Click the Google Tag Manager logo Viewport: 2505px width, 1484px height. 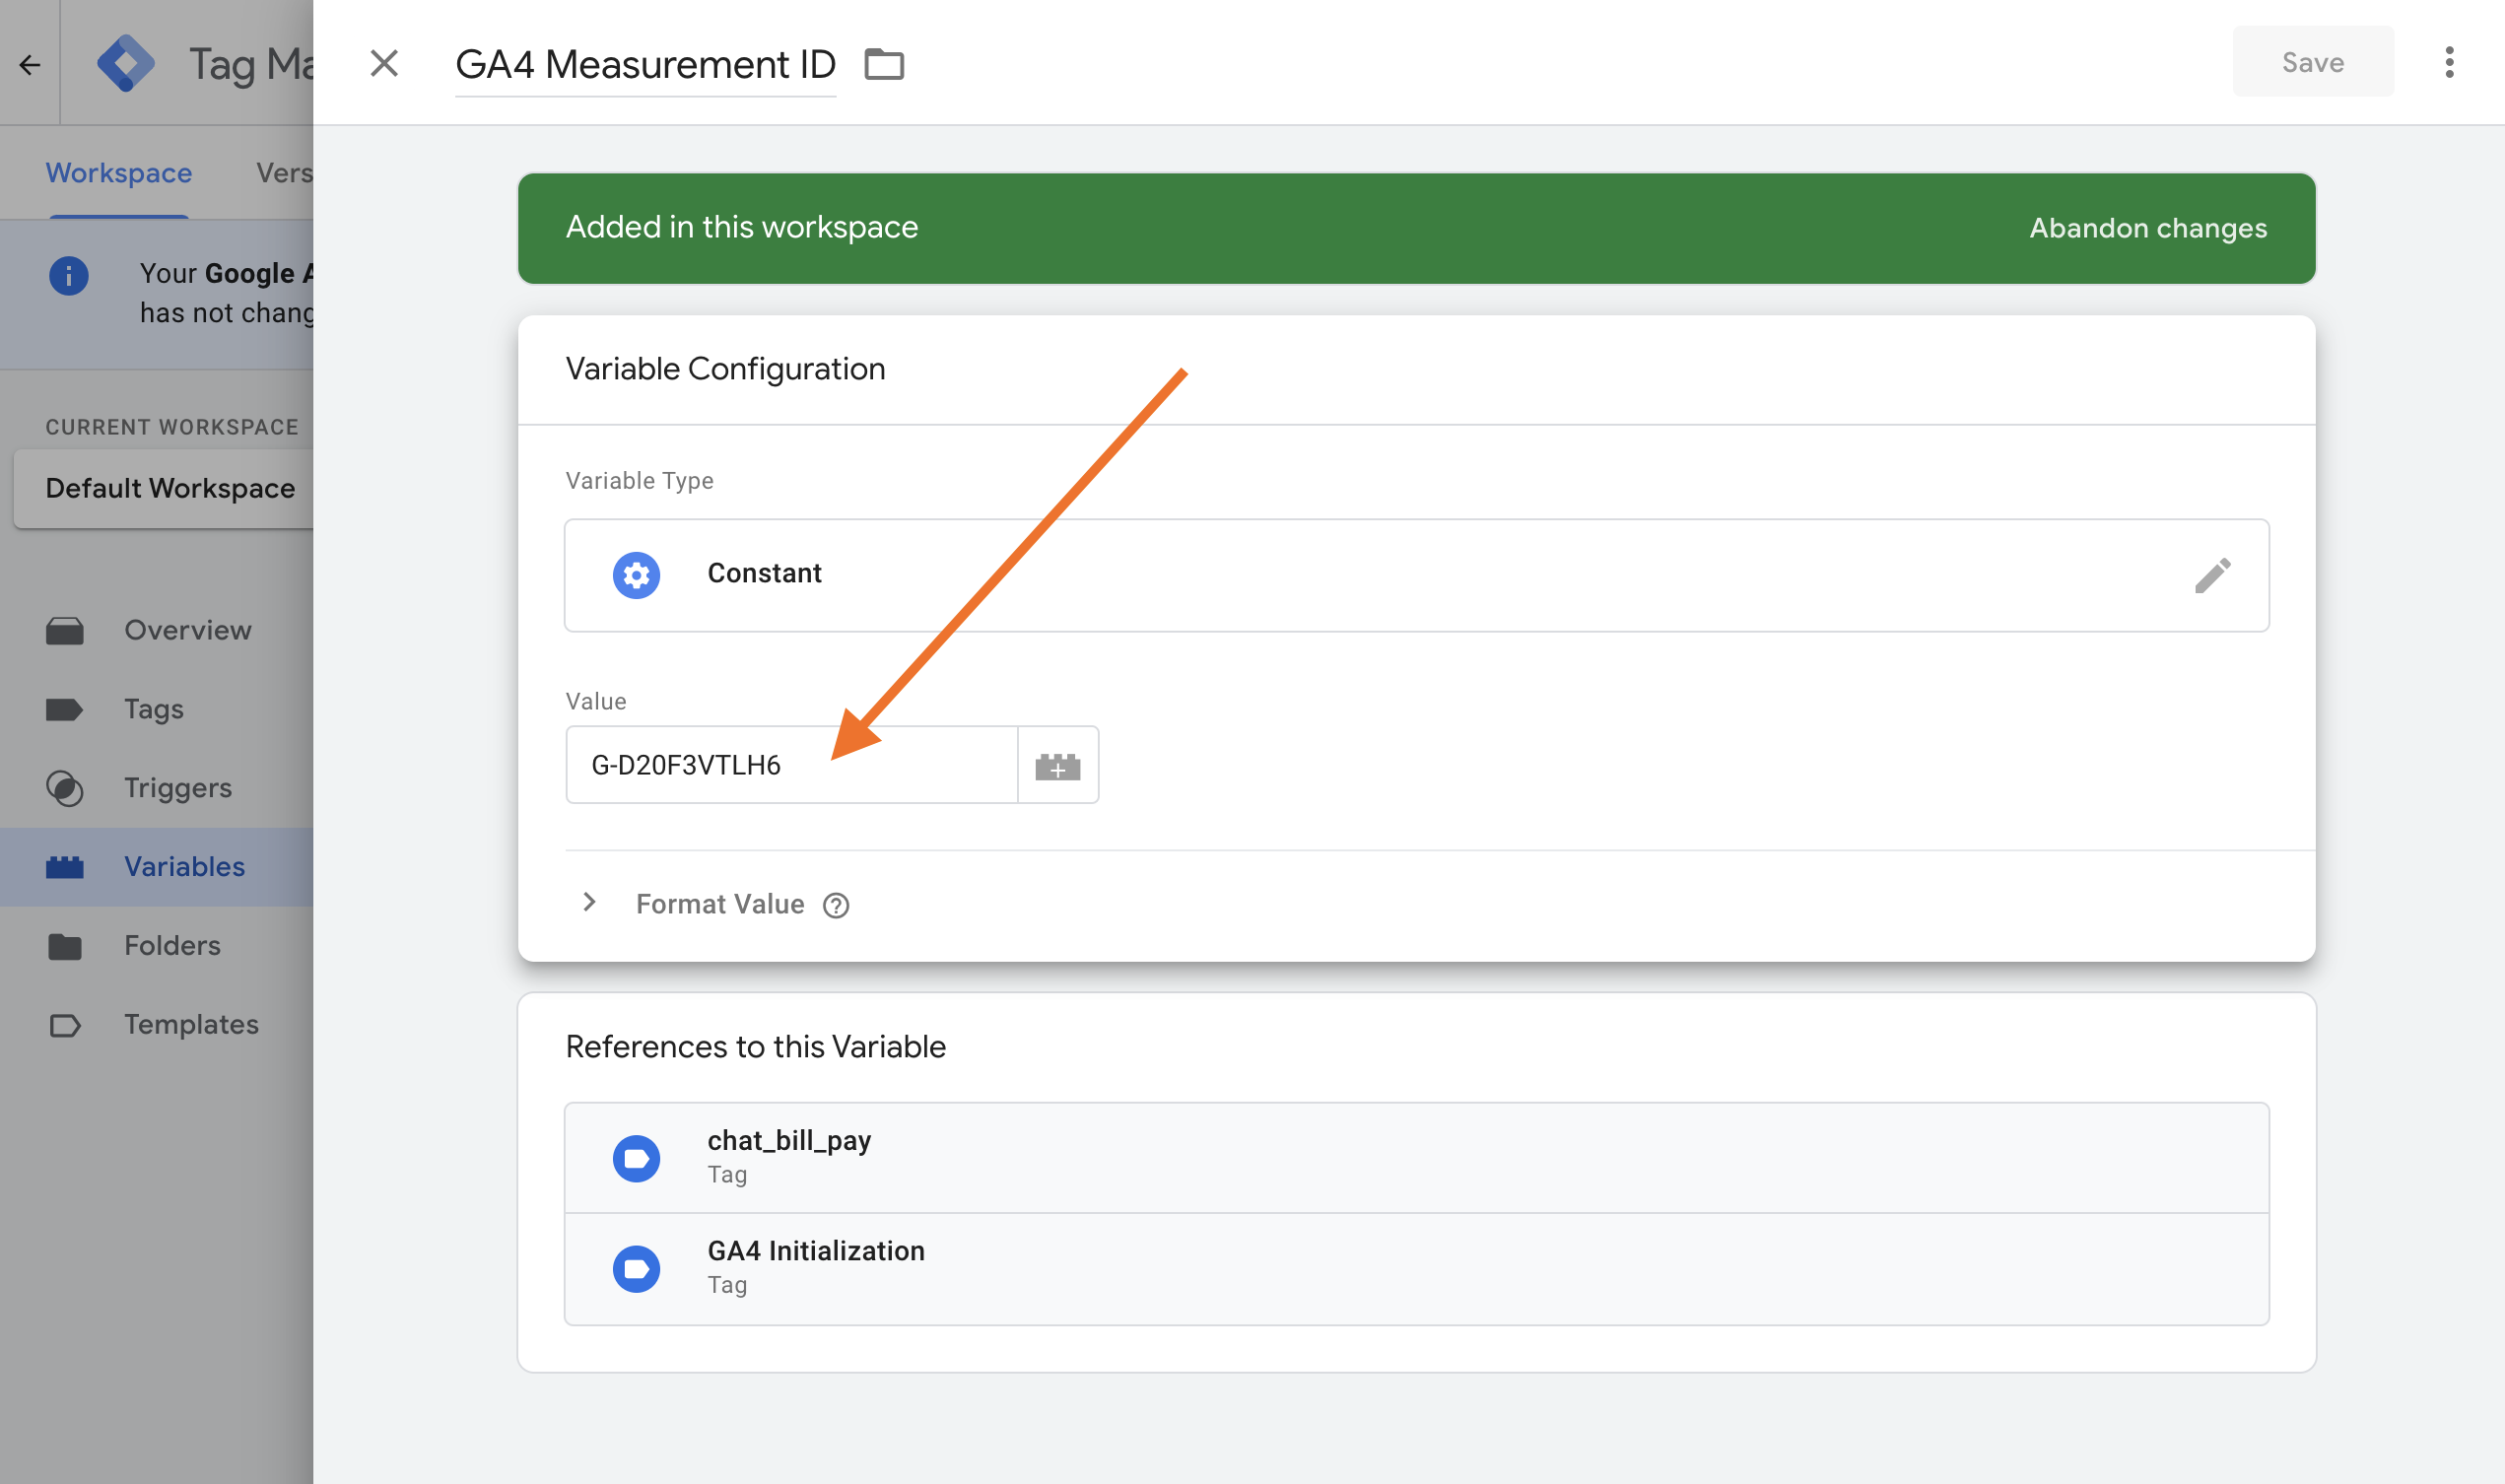point(126,64)
